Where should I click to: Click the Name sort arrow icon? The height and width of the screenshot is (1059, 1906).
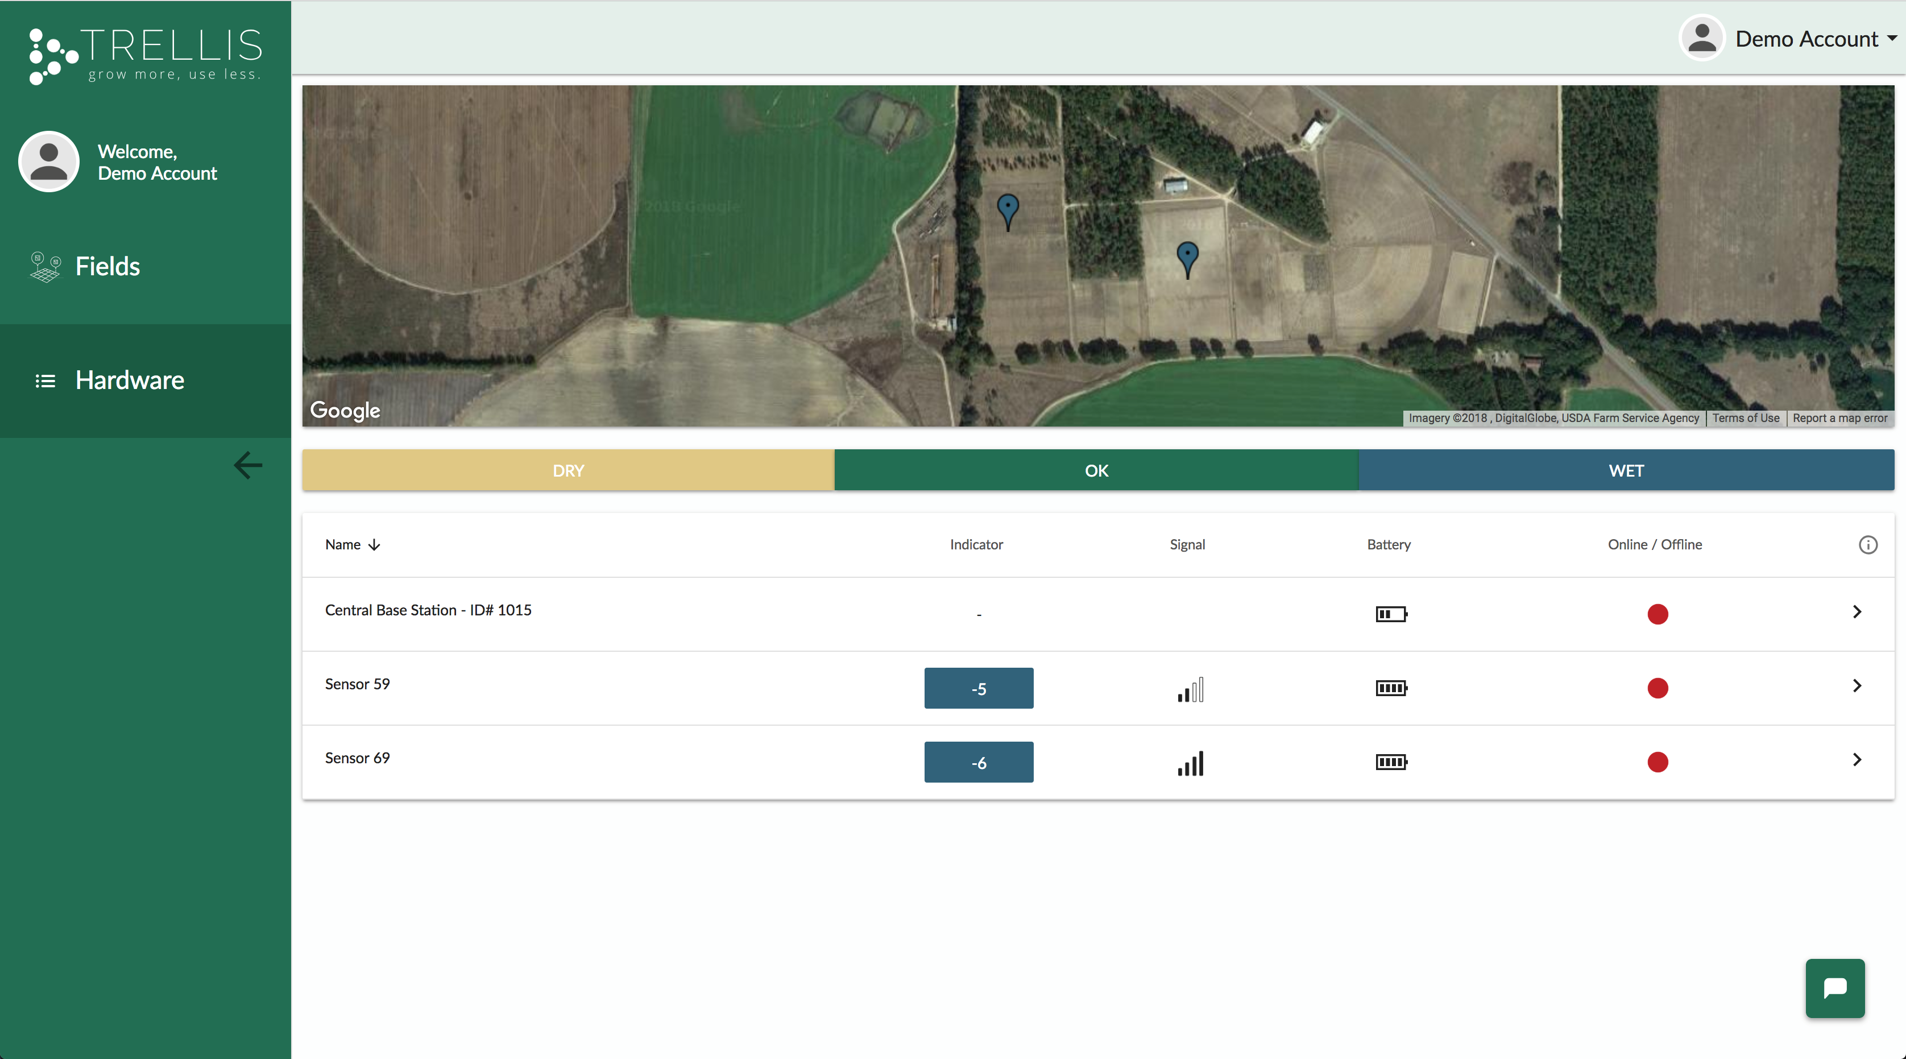point(374,545)
